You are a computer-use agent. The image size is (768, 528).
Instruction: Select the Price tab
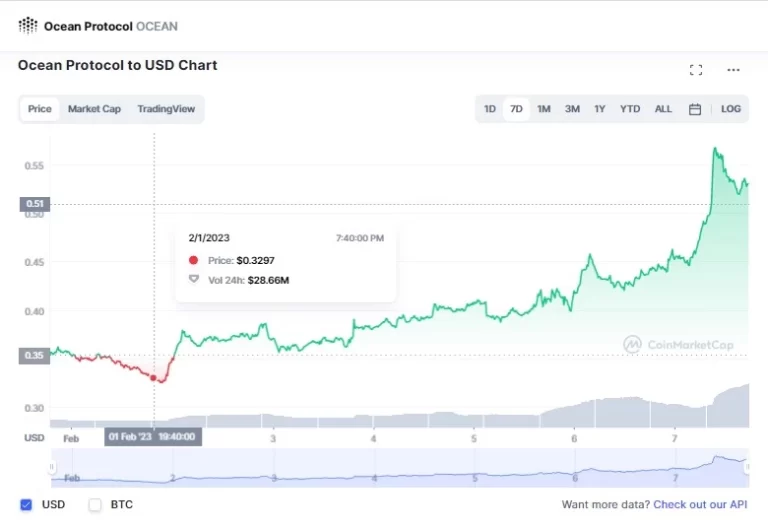40,109
